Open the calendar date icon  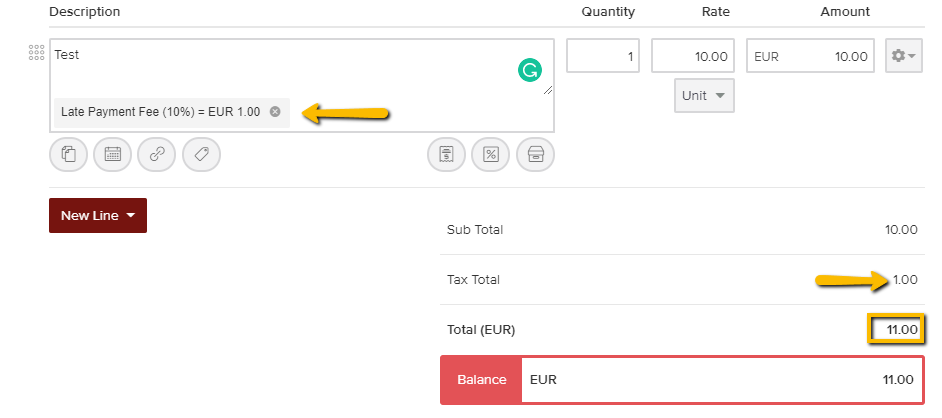pos(112,154)
